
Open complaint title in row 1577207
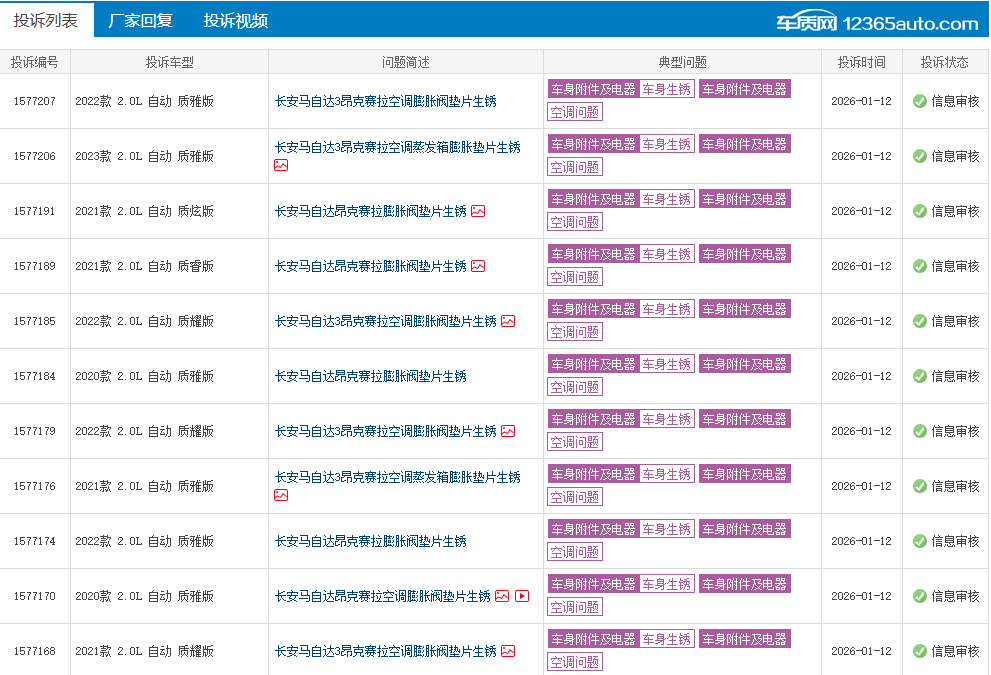coord(385,101)
